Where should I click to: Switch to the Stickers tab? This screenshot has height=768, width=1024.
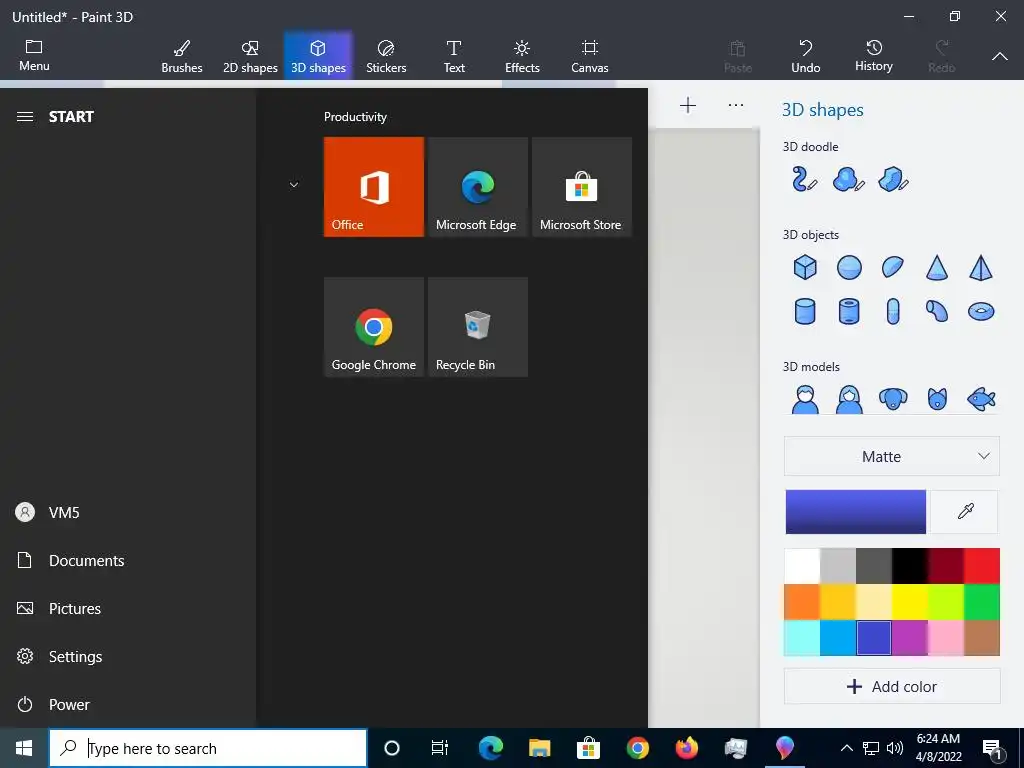(x=386, y=56)
